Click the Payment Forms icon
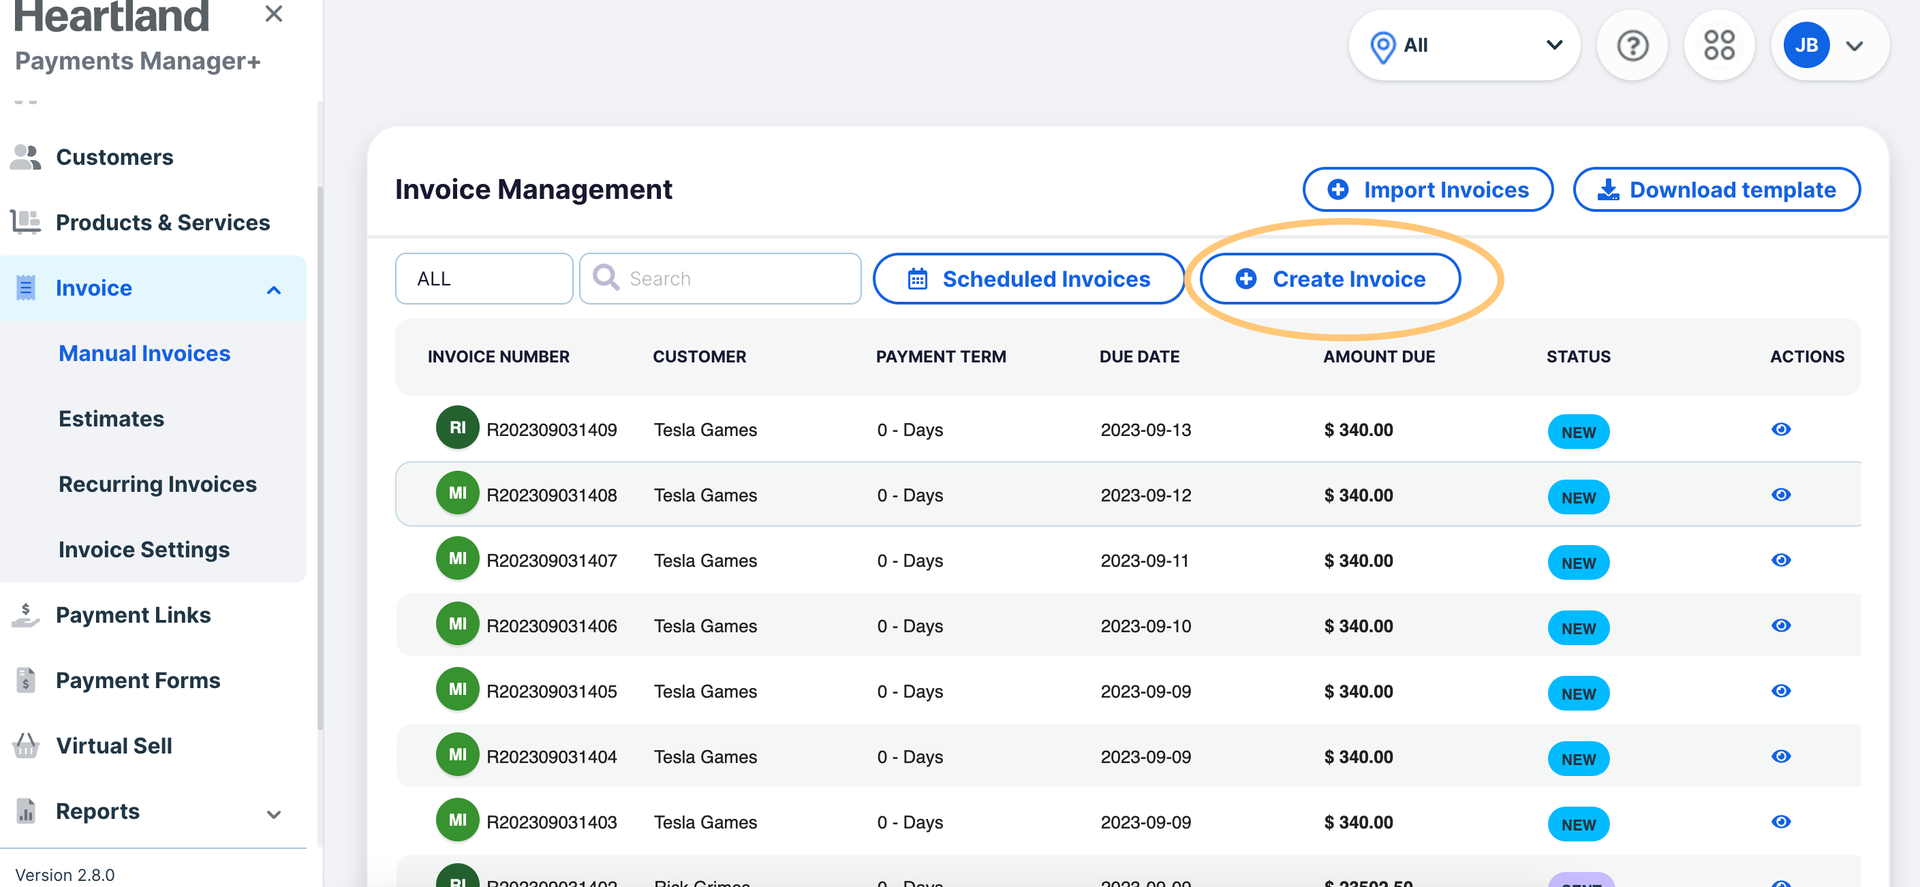Viewport: 1920px width, 887px height. 26,680
